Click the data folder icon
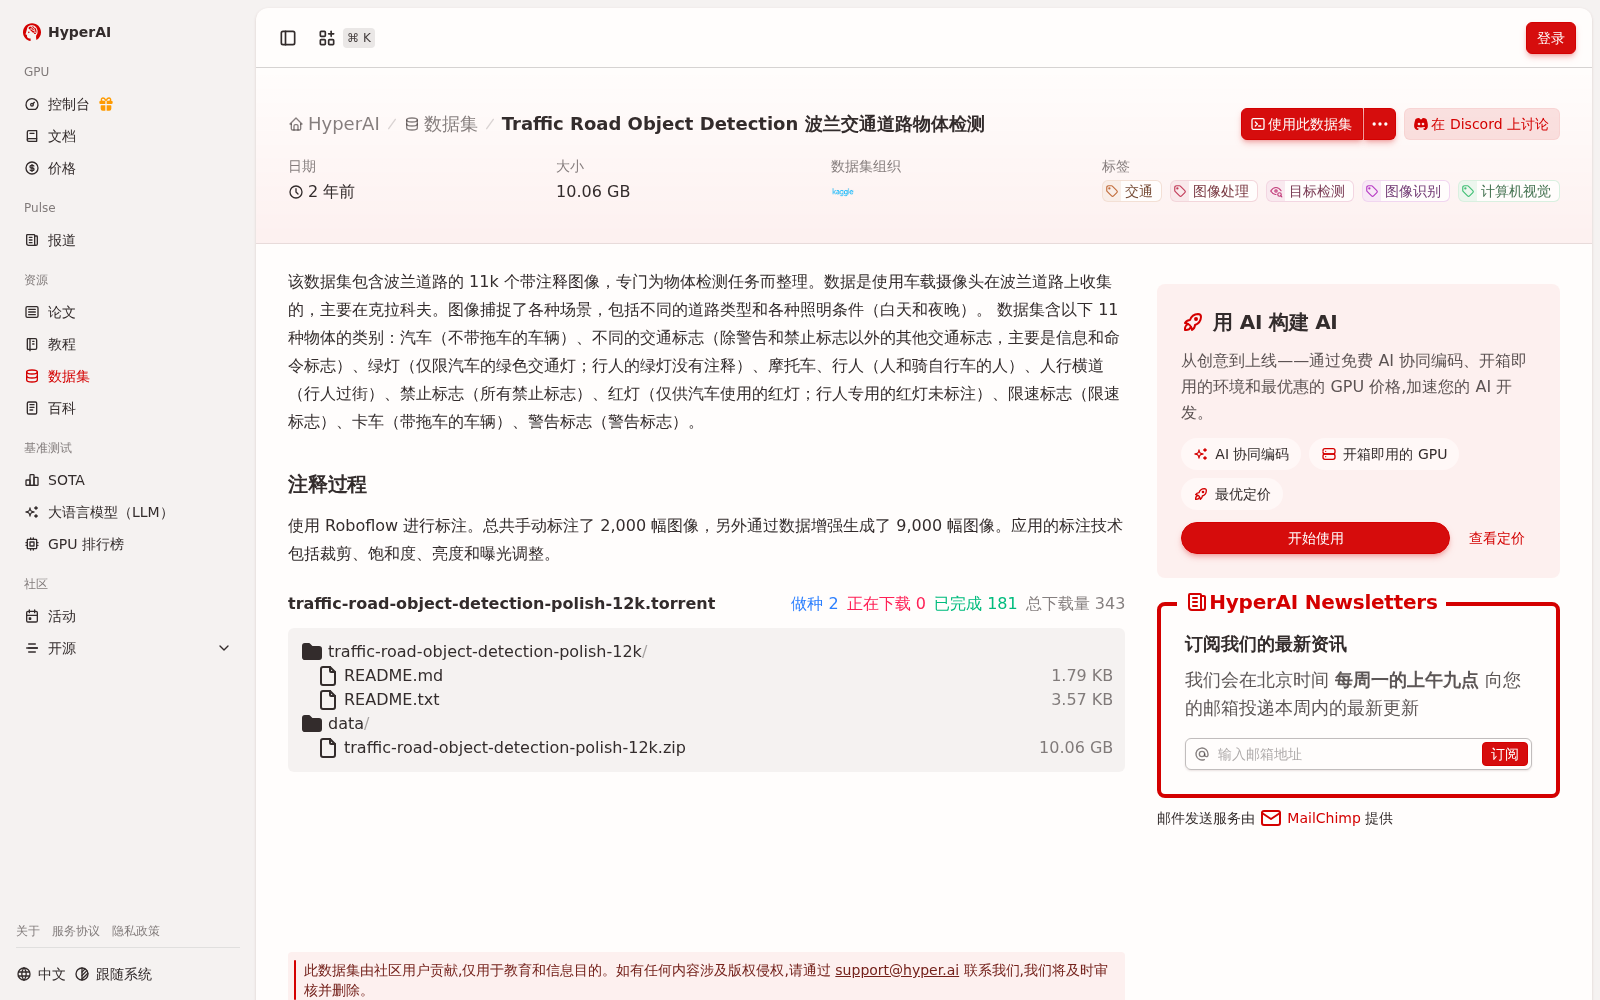This screenshot has width=1600, height=1000. [312, 723]
